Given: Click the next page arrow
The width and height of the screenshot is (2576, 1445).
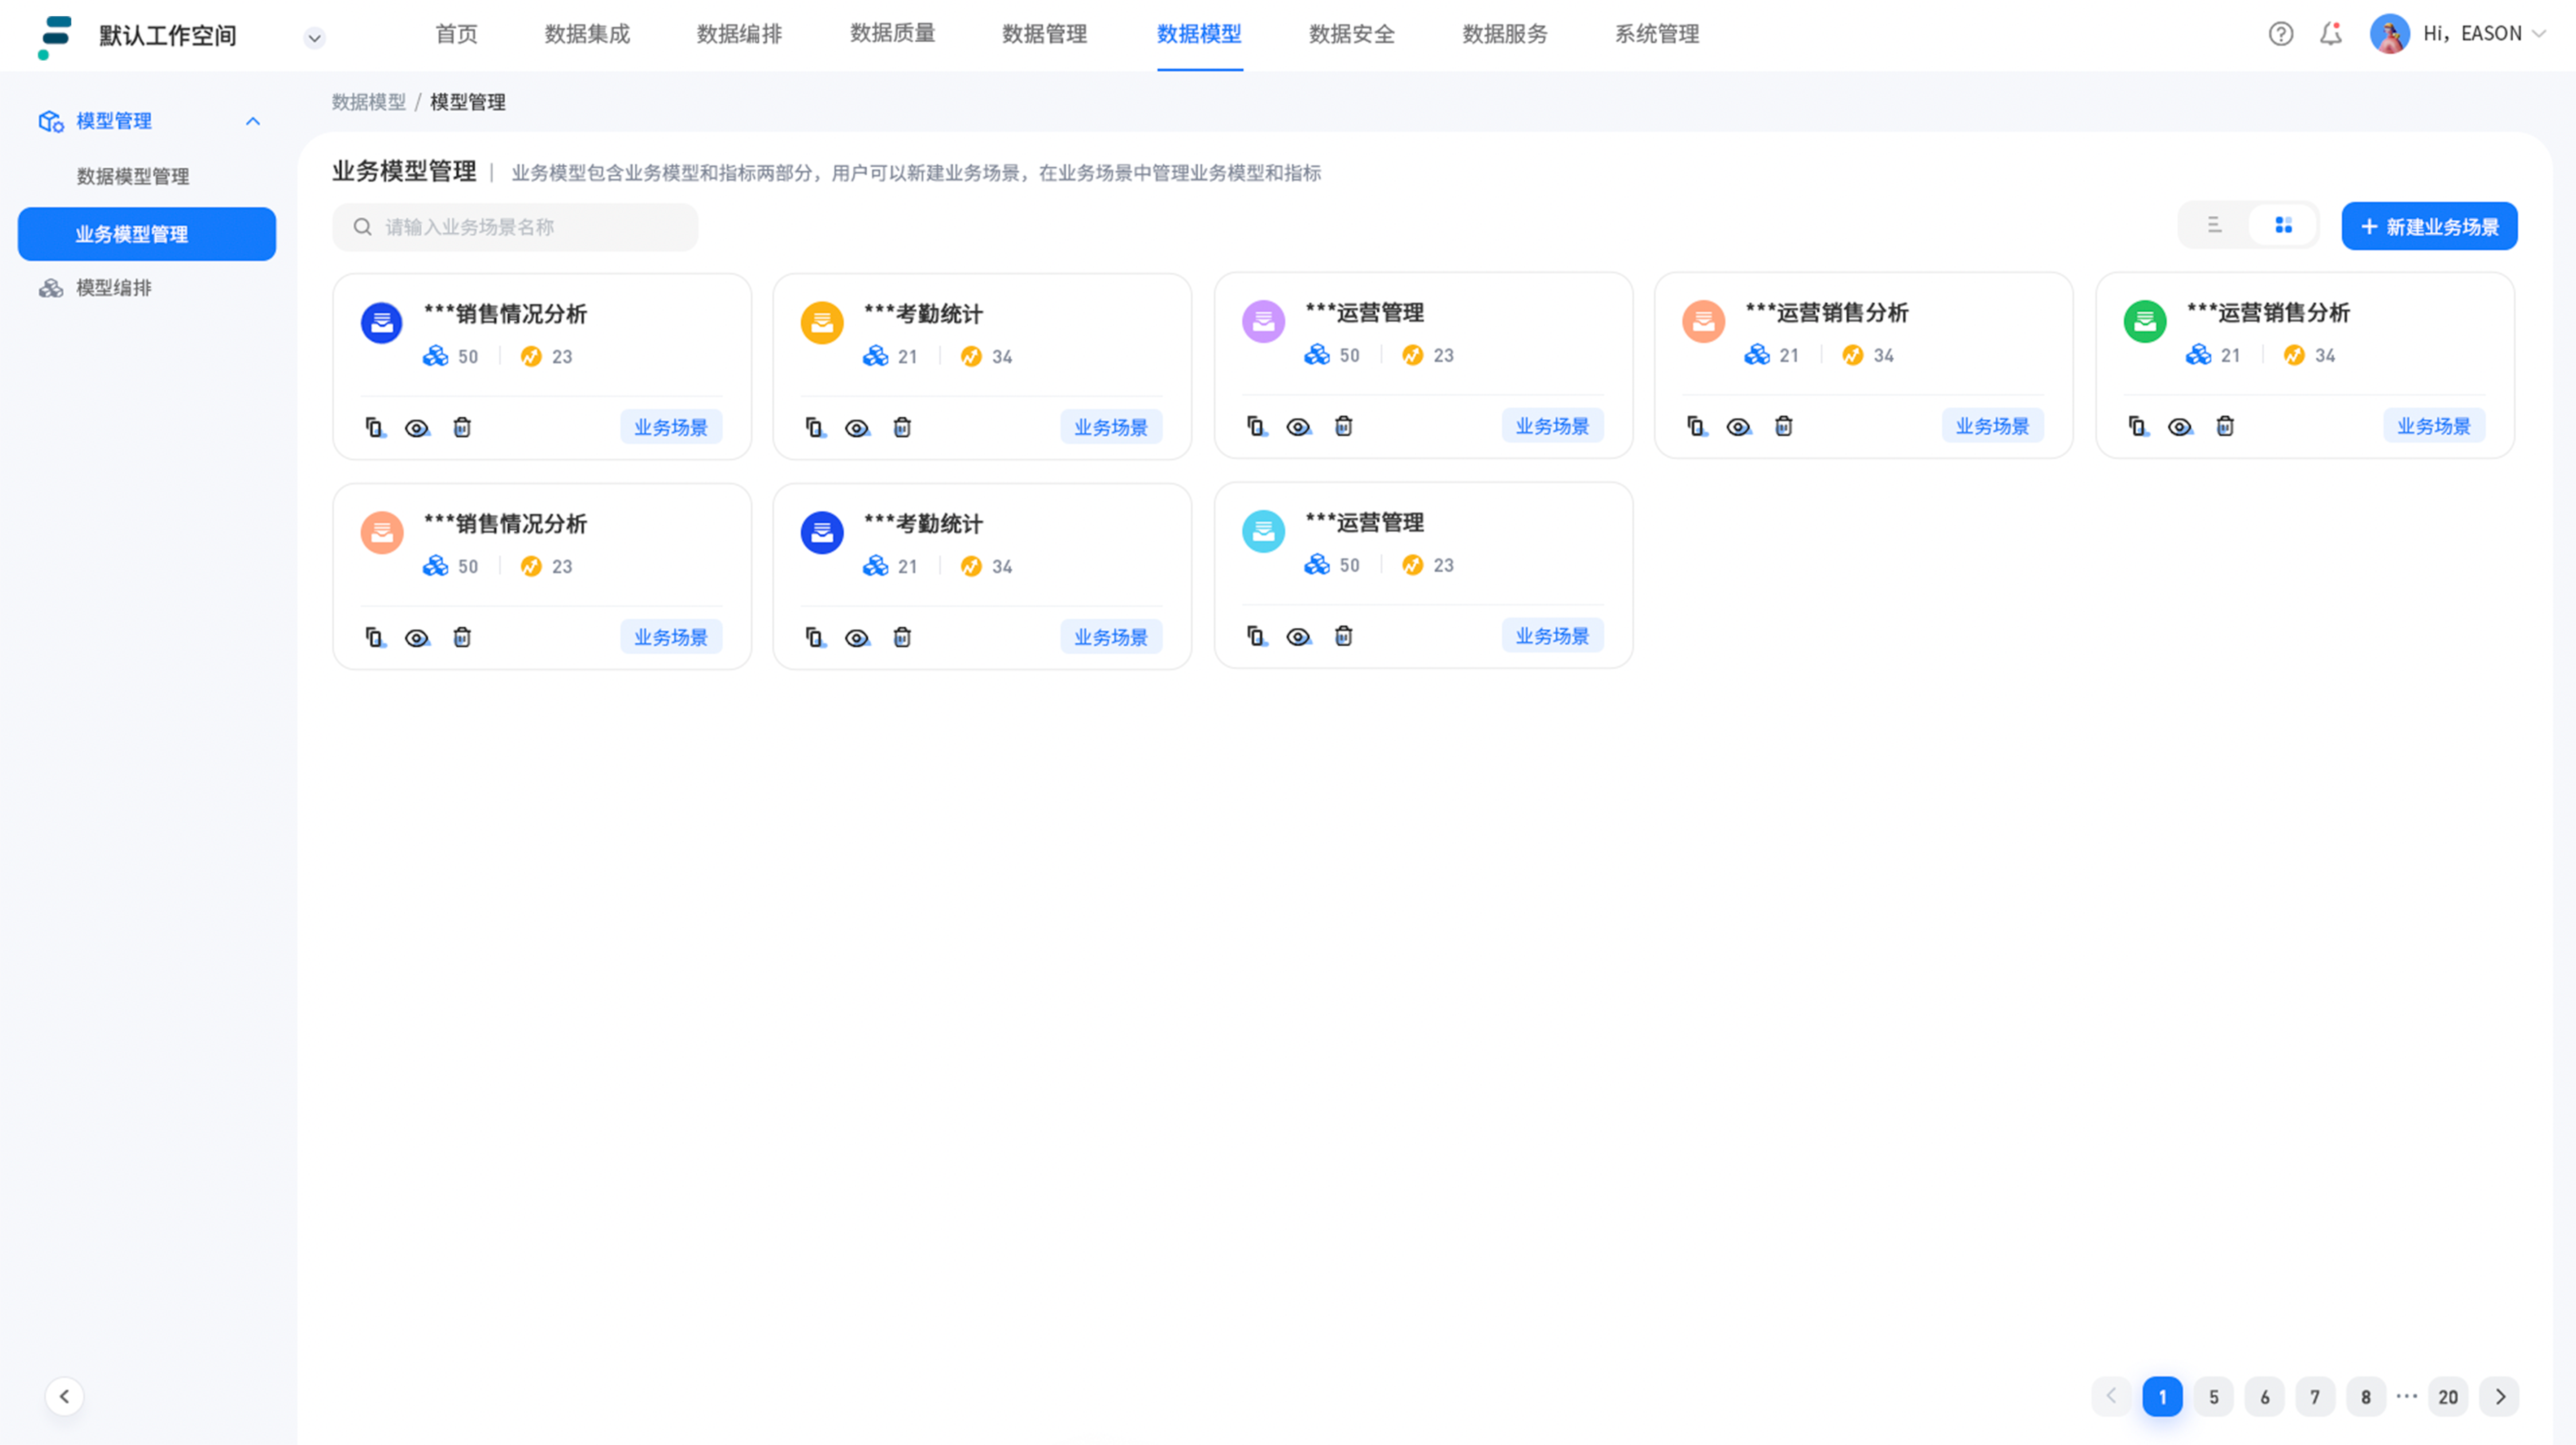Looking at the screenshot, I should tap(2500, 1397).
